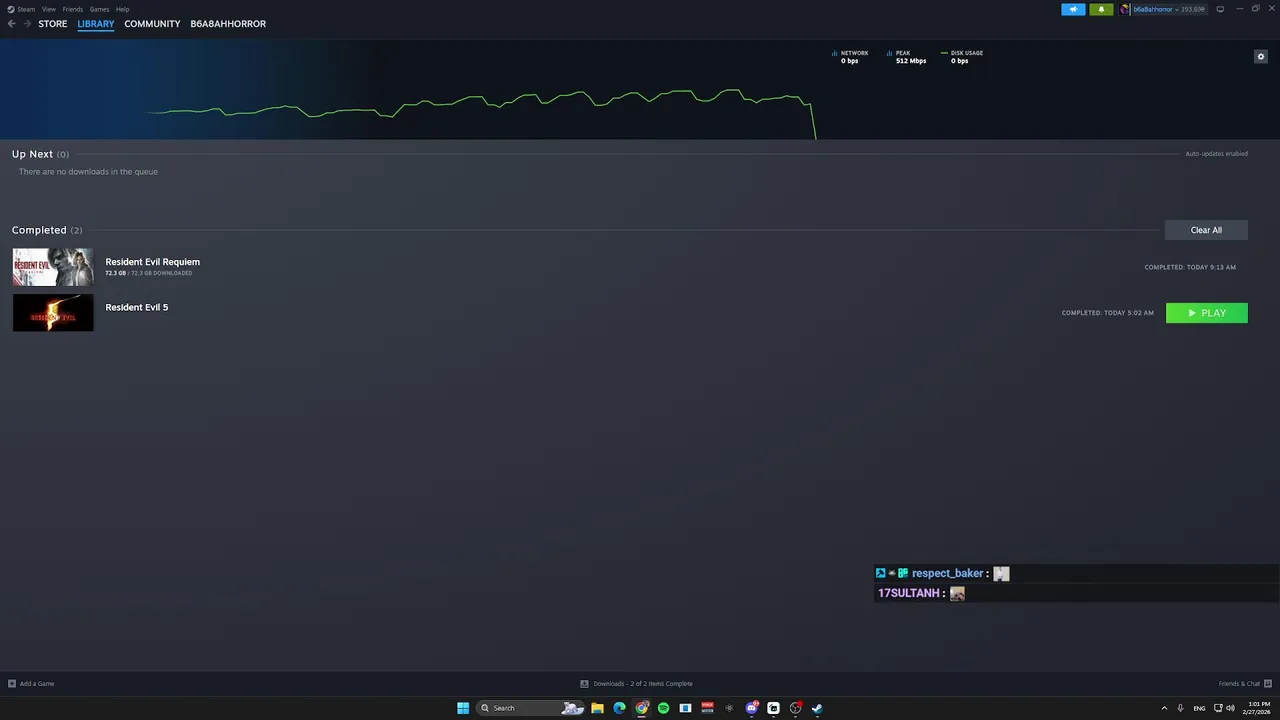Open Discord from the taskbar
Image resolution: width=1280 pixels, height=720 pixels.
click(751, 708)
